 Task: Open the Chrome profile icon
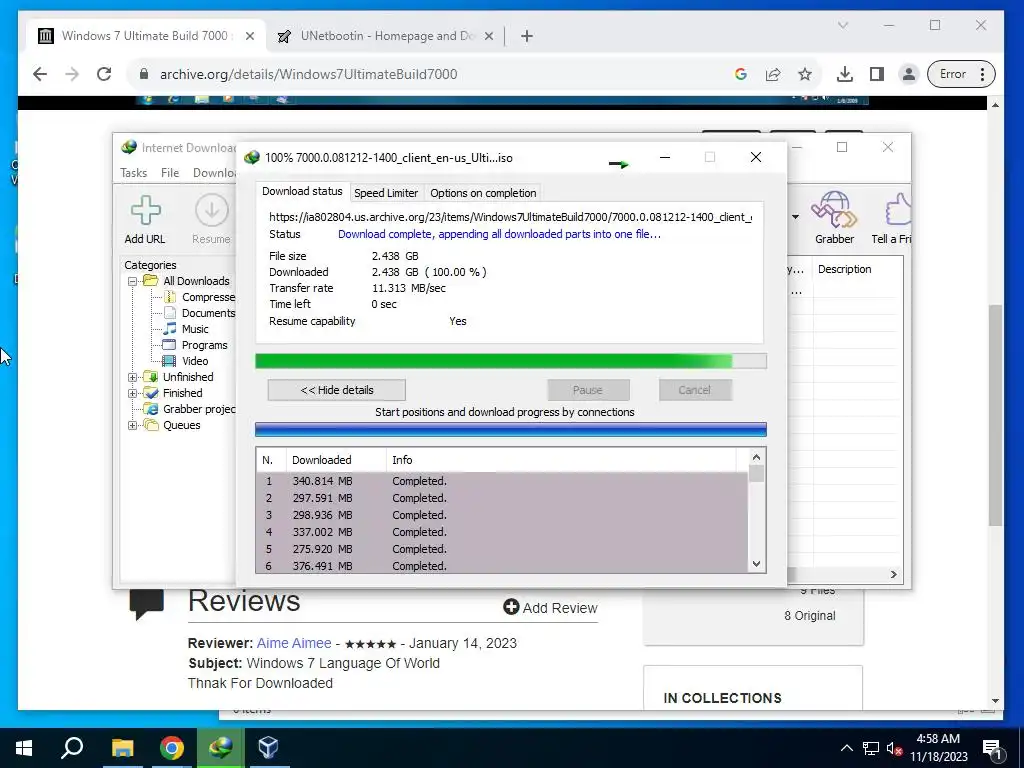tap(908, 74)
